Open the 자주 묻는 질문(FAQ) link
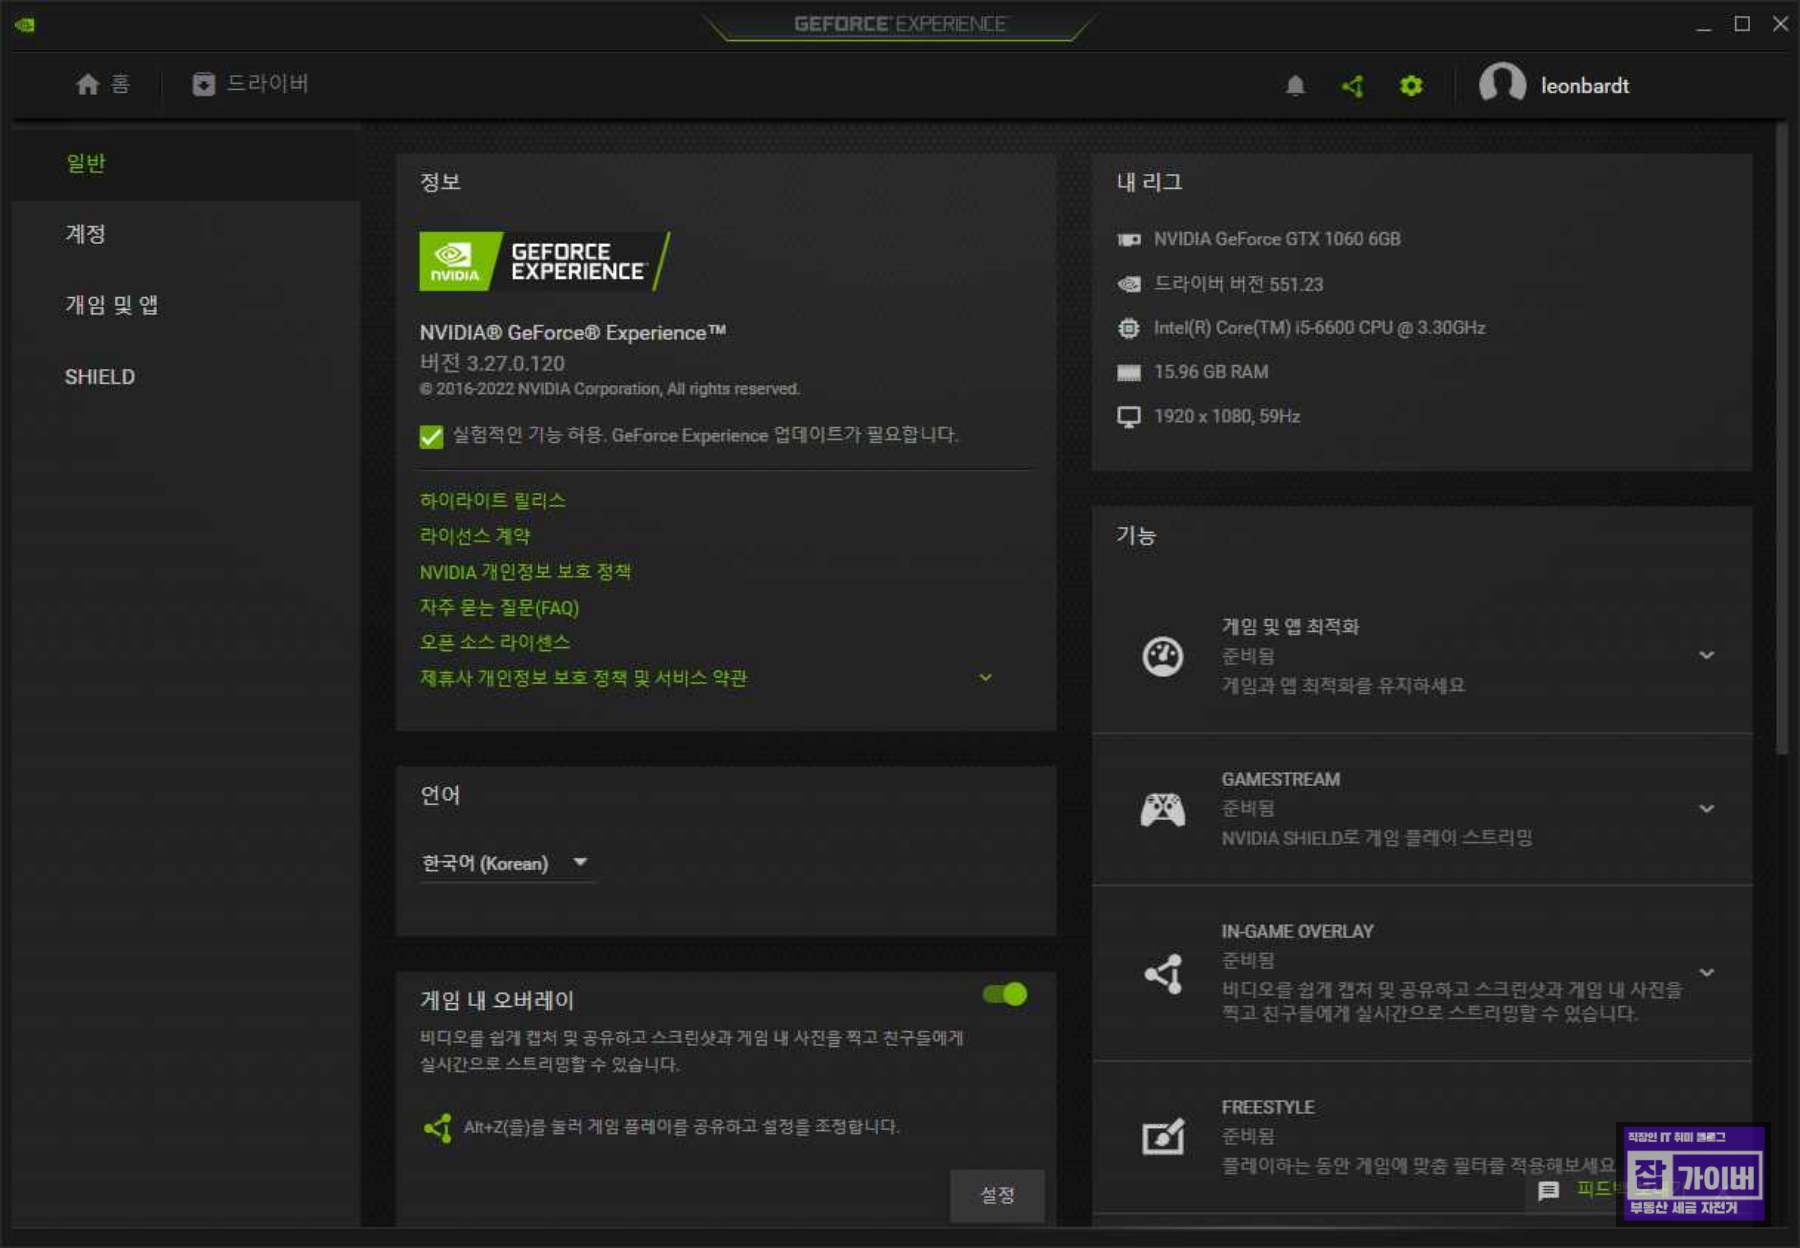 click(499, 607)
